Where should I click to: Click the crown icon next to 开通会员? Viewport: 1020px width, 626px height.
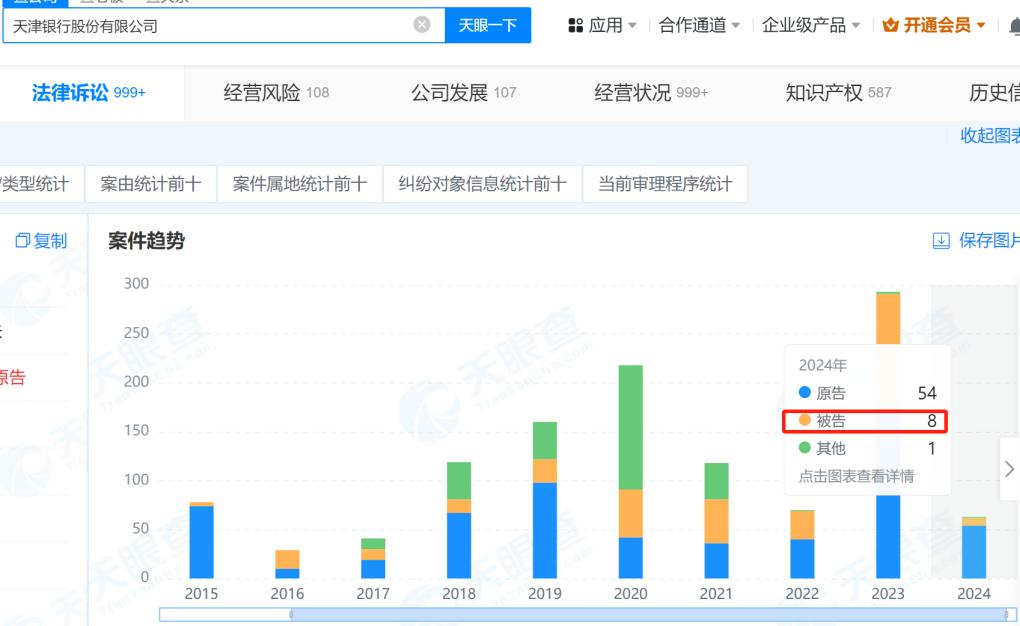(890, 25)
